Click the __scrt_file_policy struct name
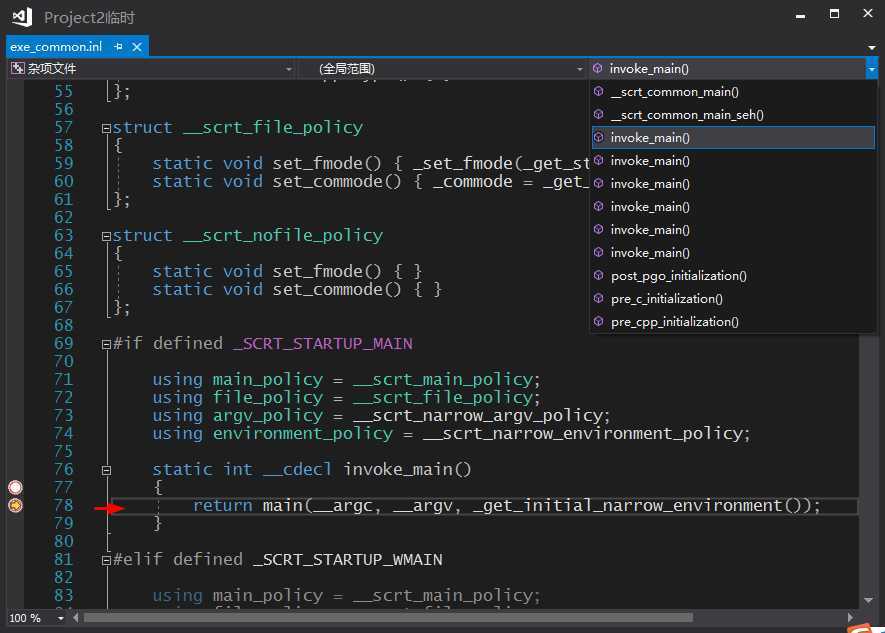 [273, 128]
